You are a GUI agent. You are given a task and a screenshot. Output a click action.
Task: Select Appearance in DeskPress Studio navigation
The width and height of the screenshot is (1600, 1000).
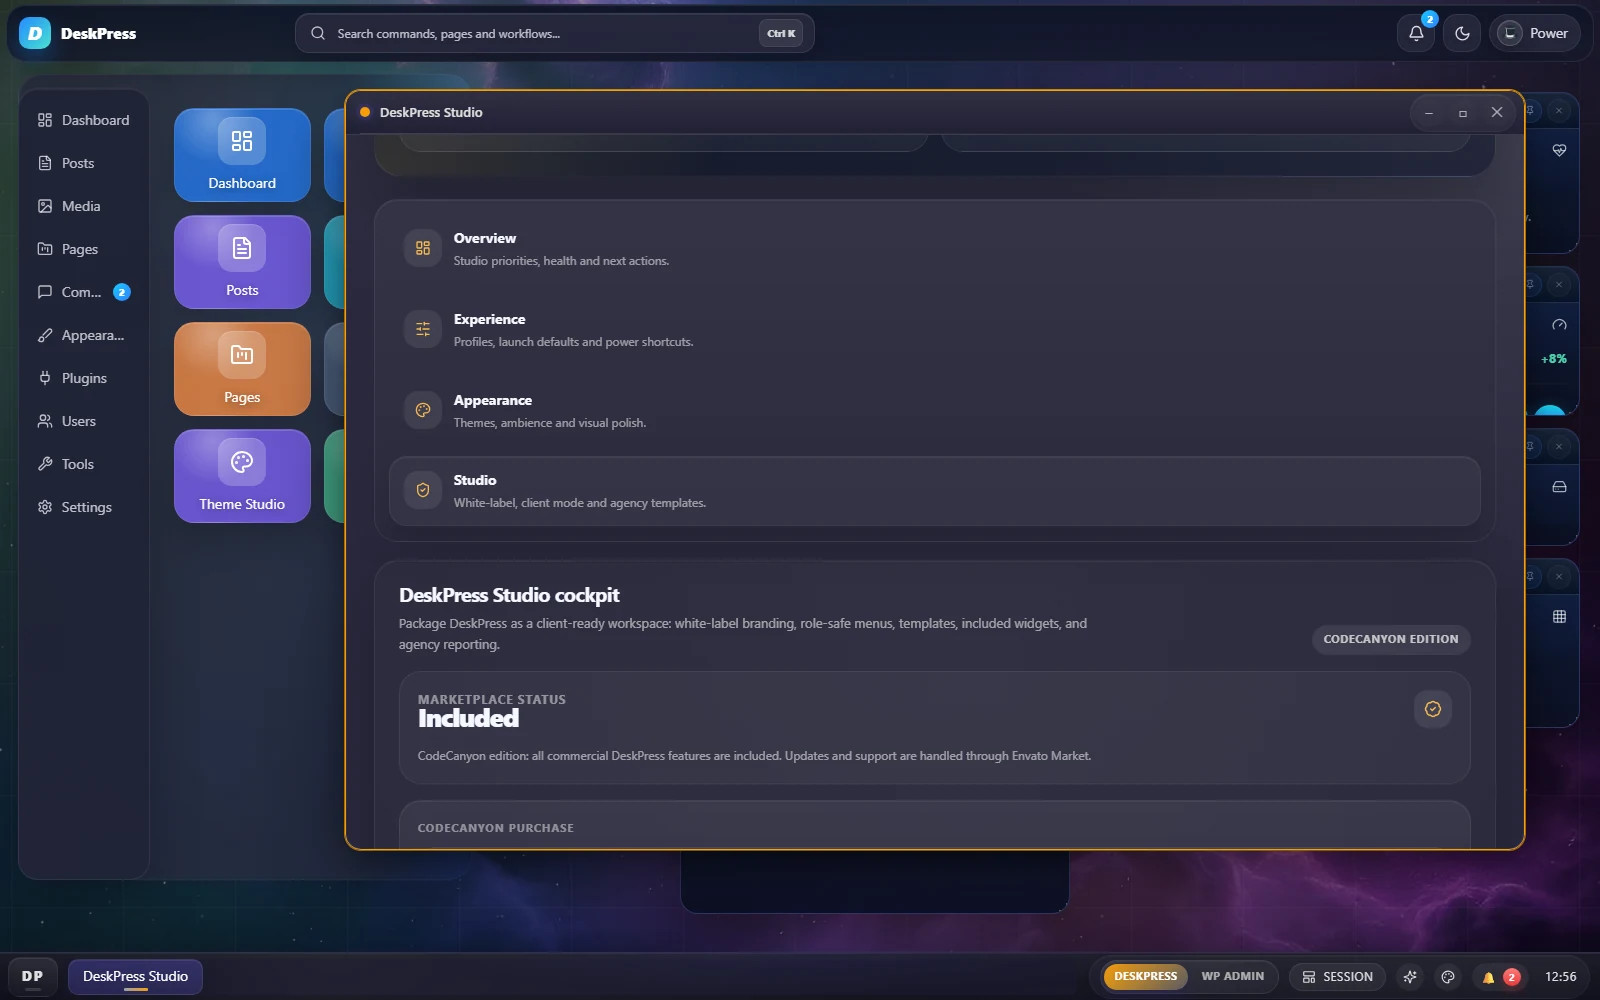(x=934, y=411)
